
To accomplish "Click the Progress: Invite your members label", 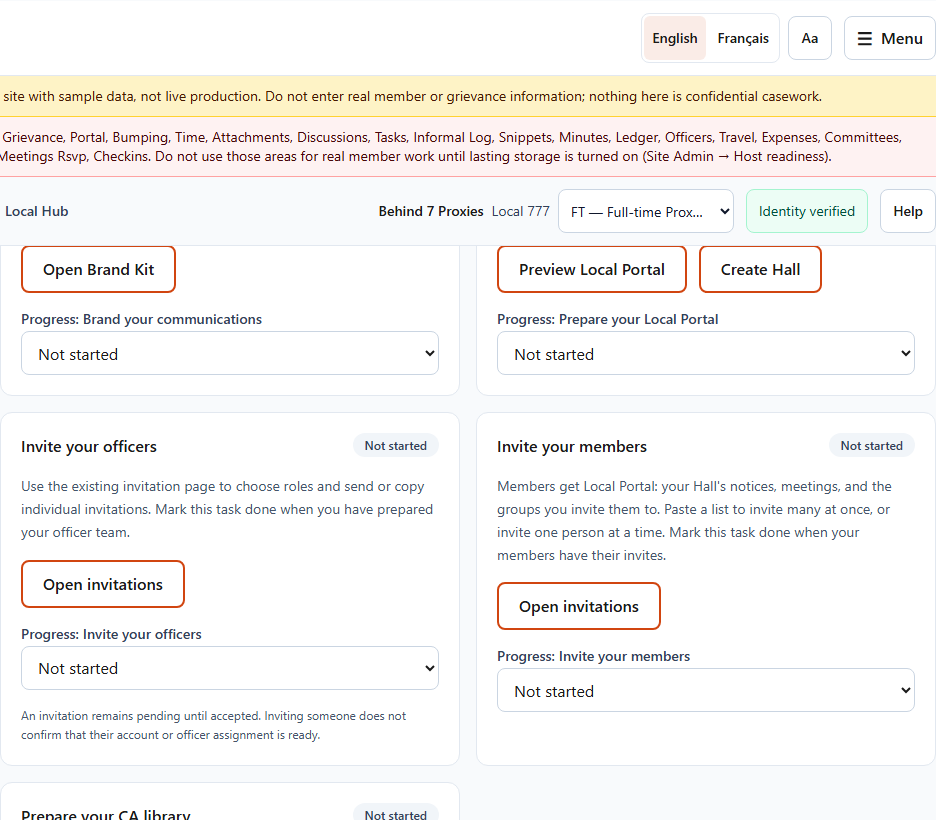I will click(593, 656).
